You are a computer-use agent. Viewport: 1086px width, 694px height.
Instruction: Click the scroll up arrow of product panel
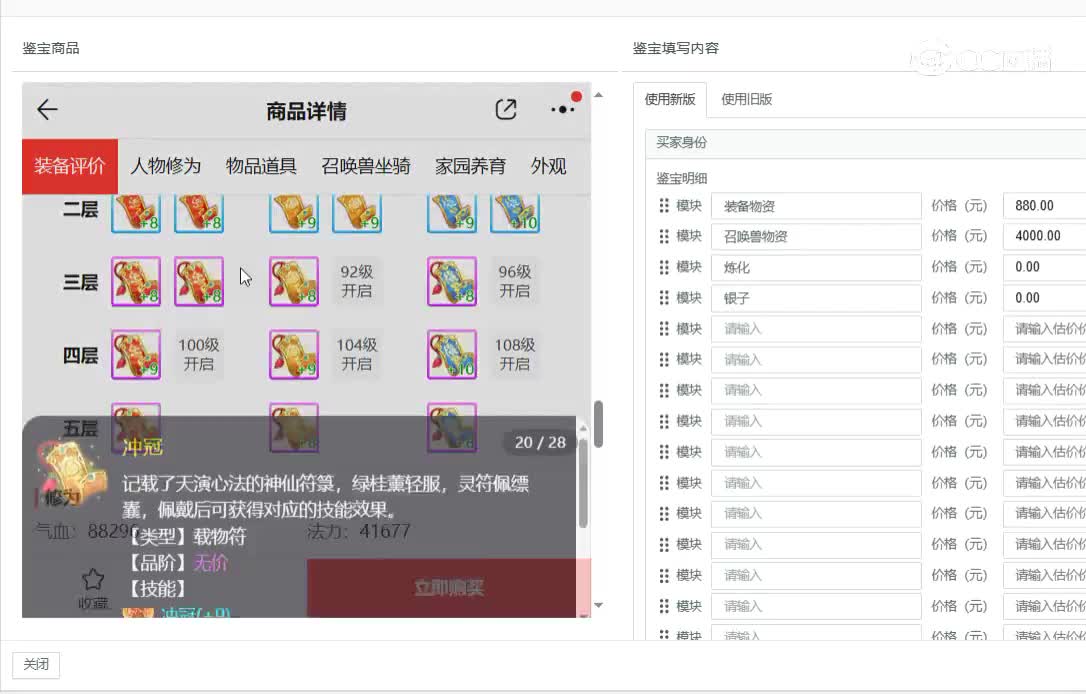point(598,95)
